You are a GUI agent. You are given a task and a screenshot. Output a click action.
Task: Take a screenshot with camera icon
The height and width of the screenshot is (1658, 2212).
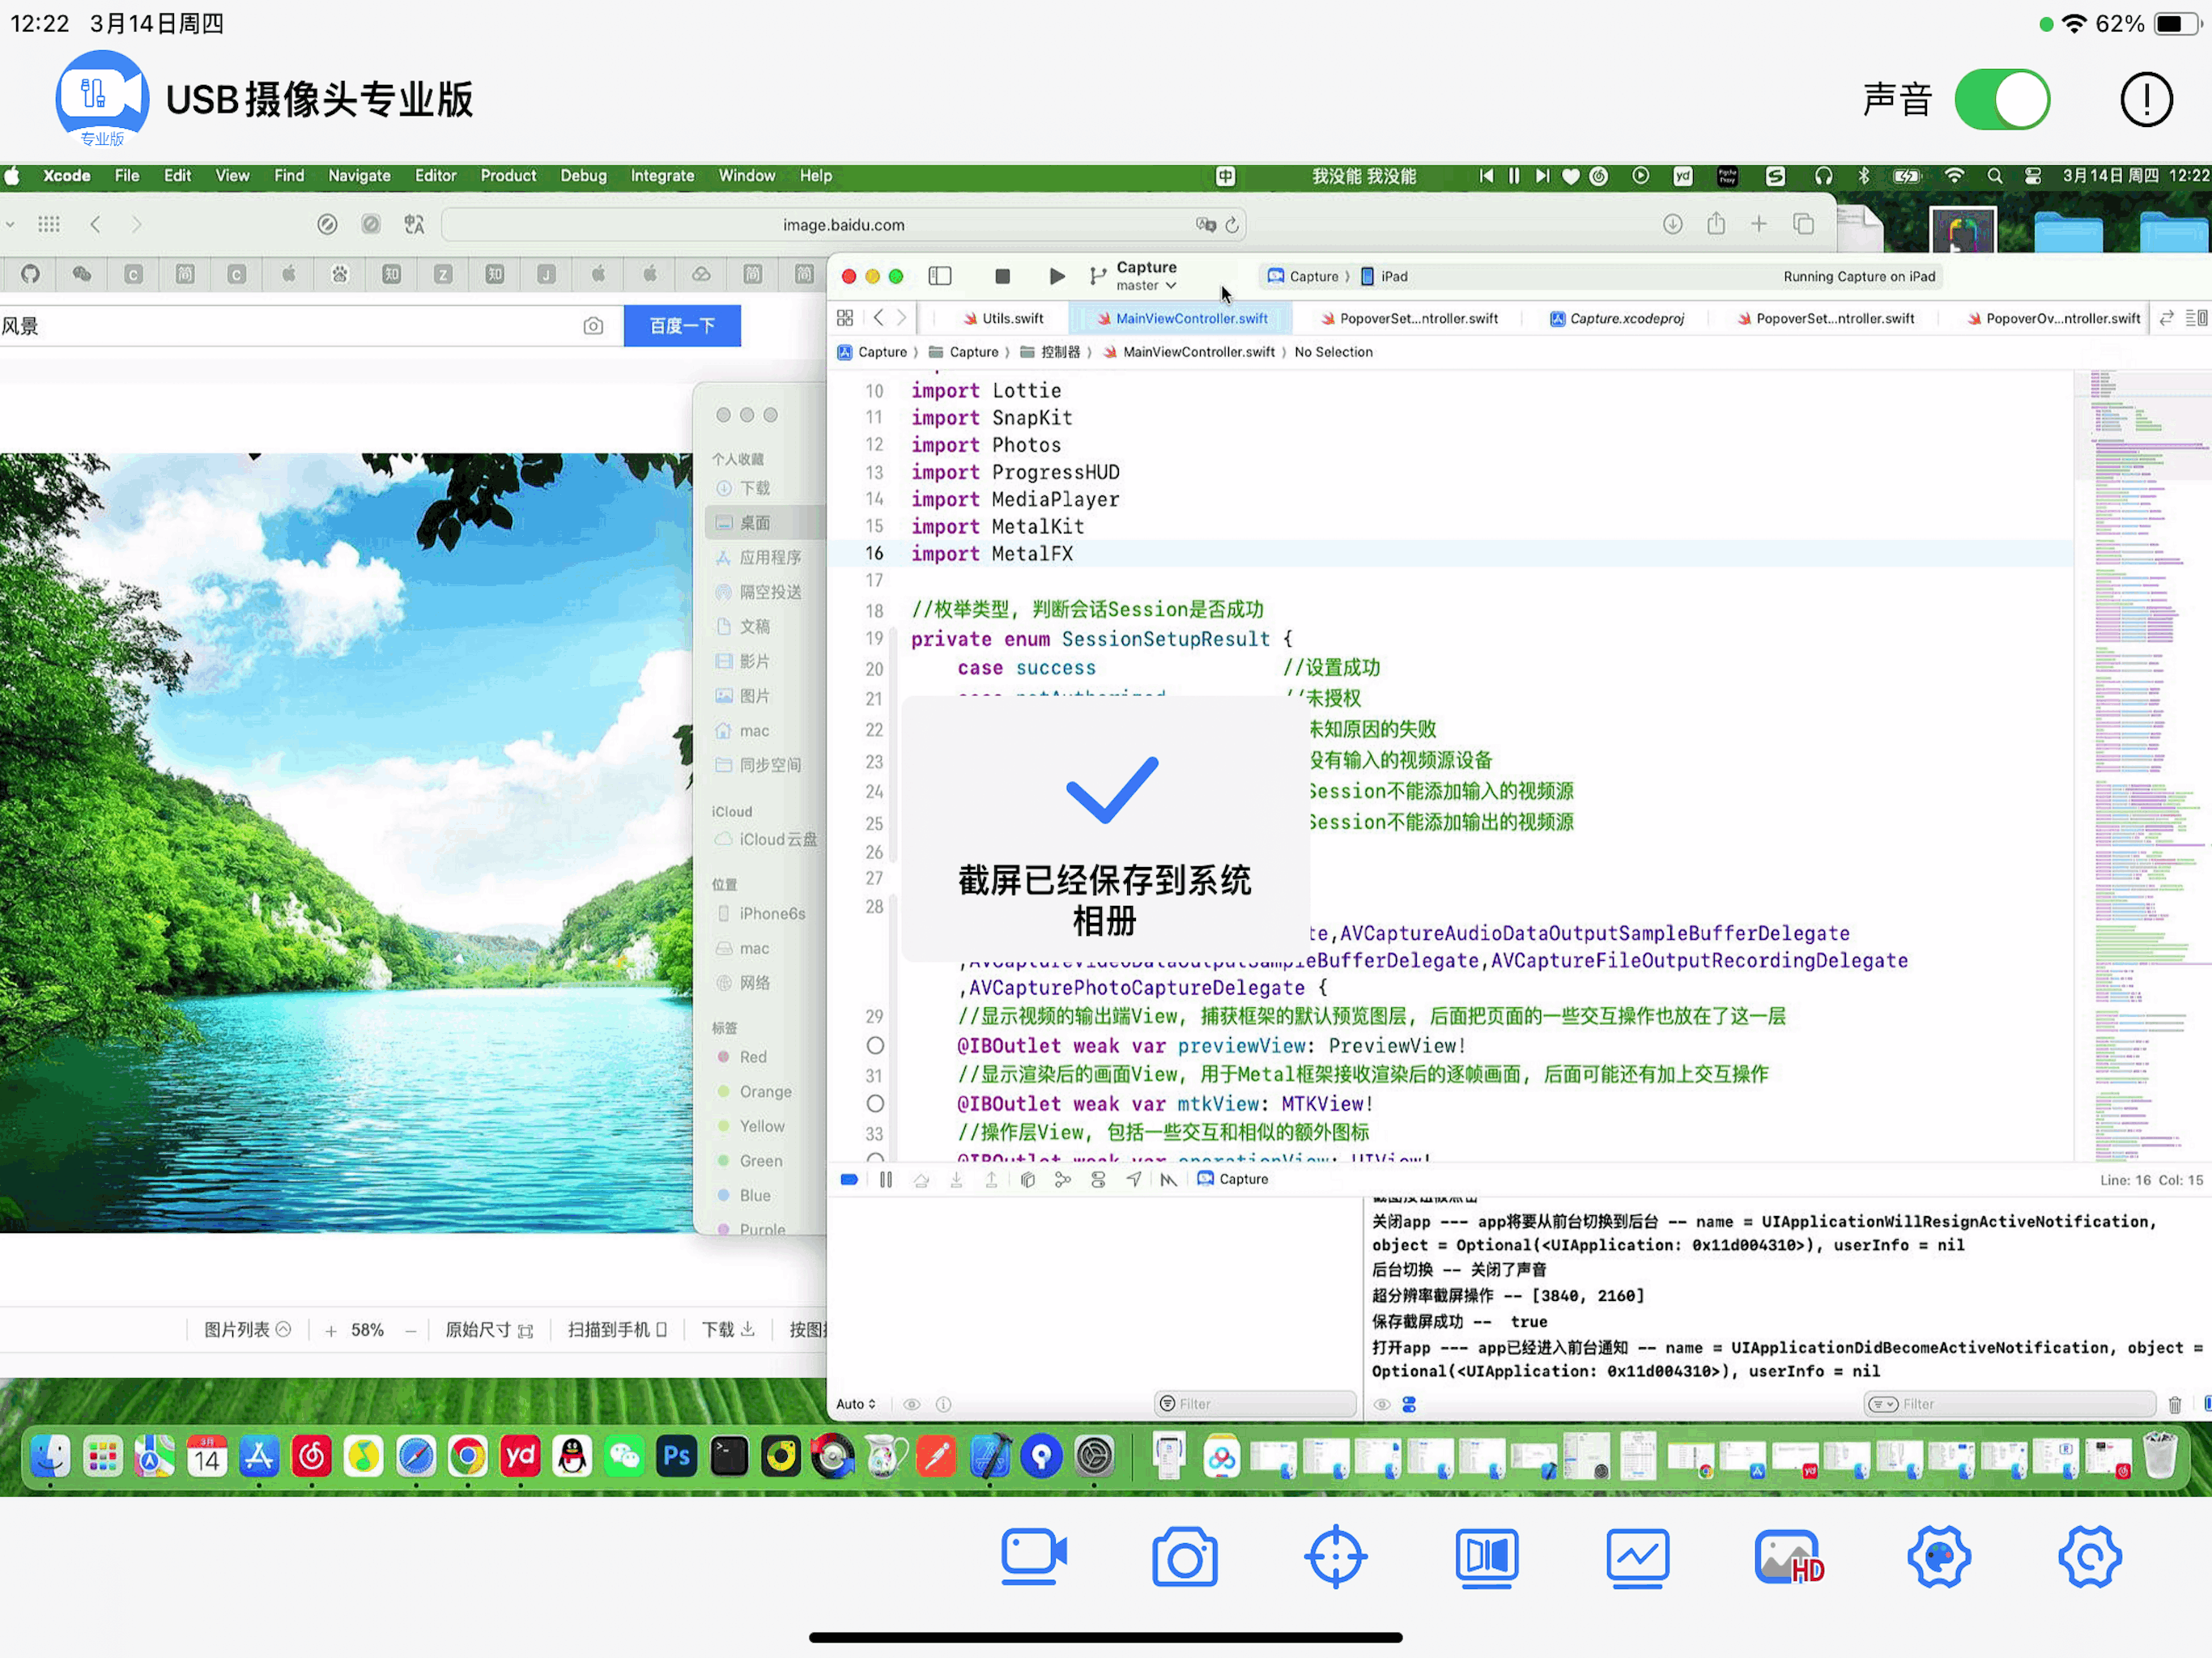tap(1184, 1556)
